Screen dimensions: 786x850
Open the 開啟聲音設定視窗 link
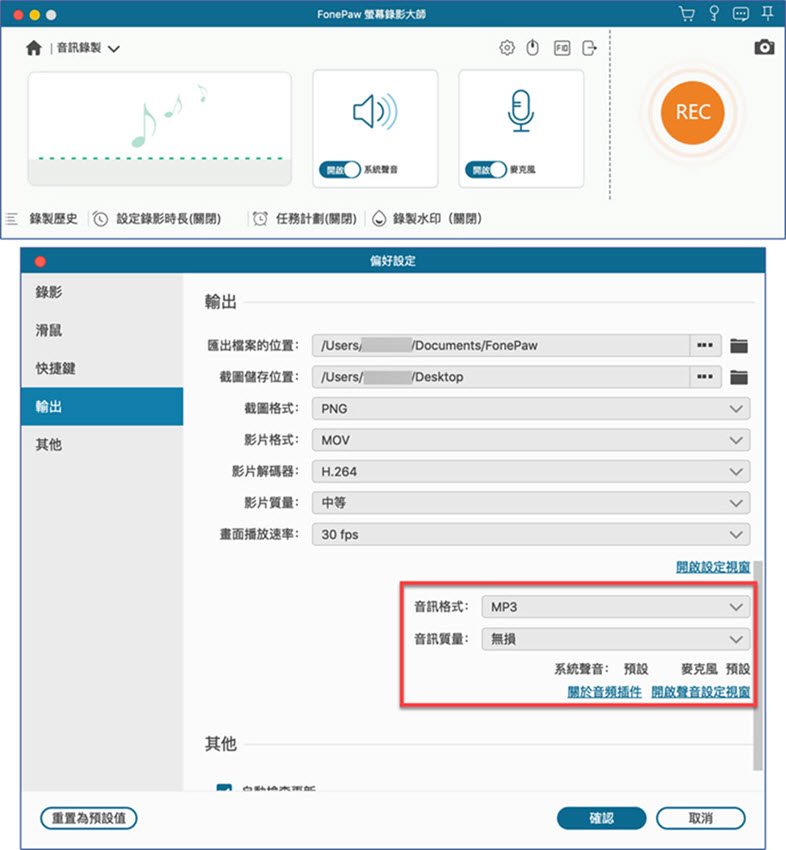701,692
